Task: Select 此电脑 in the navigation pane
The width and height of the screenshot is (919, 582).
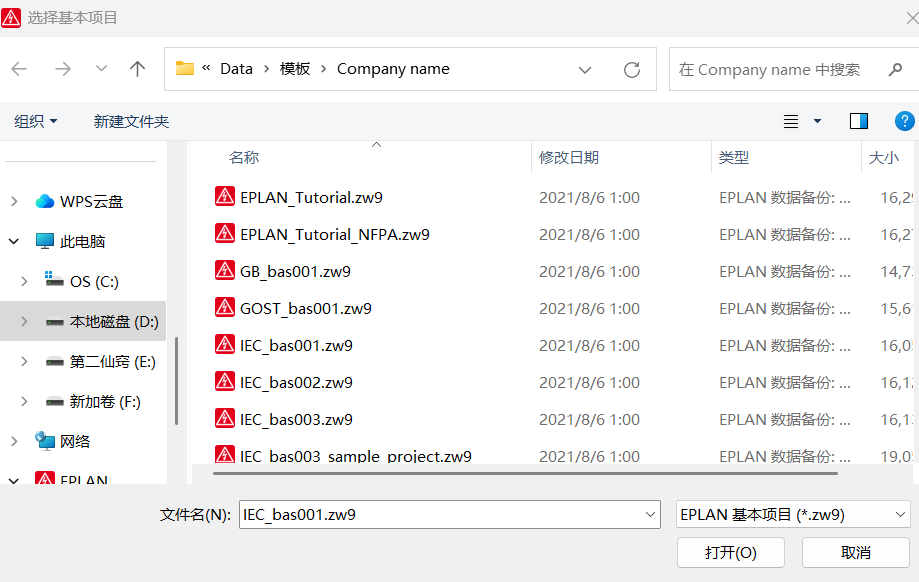Action: pos(82,241)
